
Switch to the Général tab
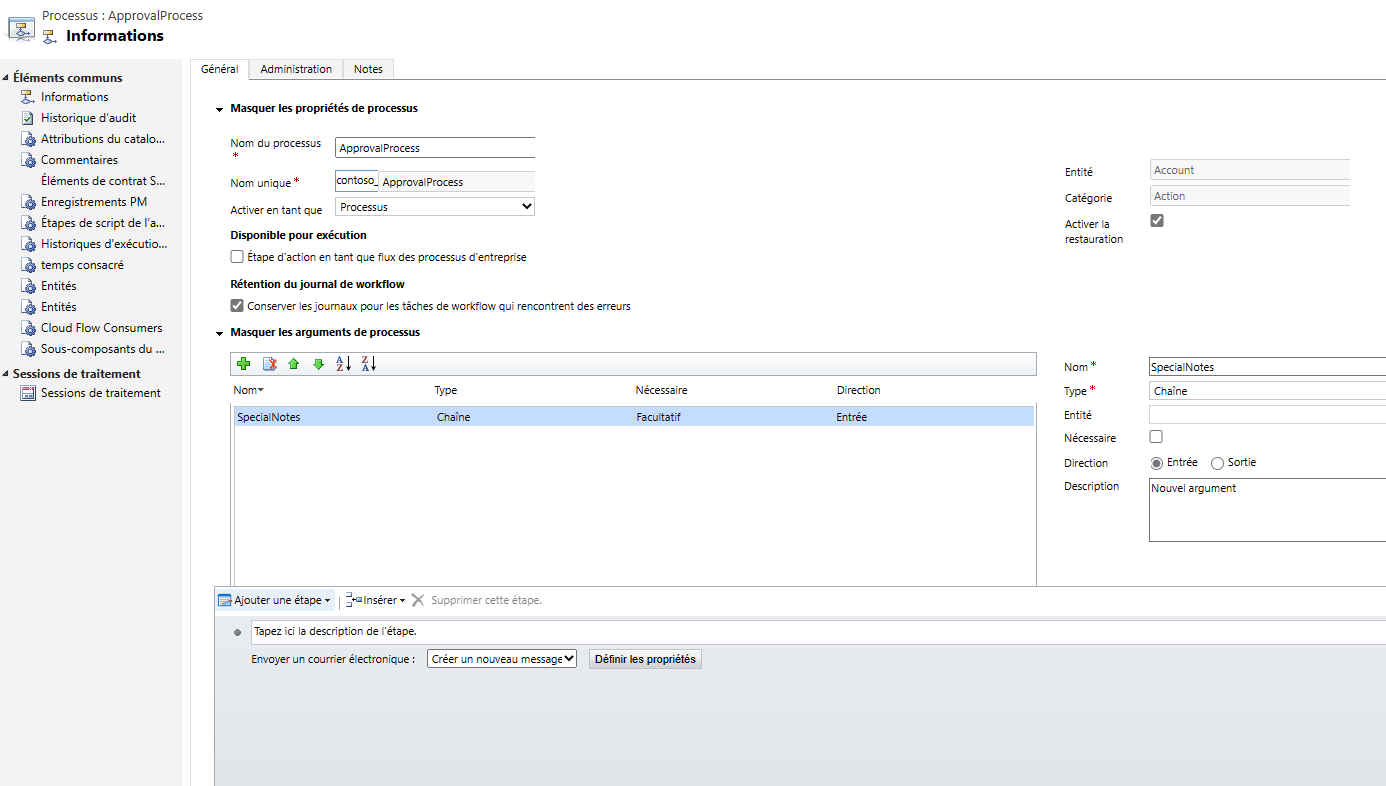(x=219, y=69)
